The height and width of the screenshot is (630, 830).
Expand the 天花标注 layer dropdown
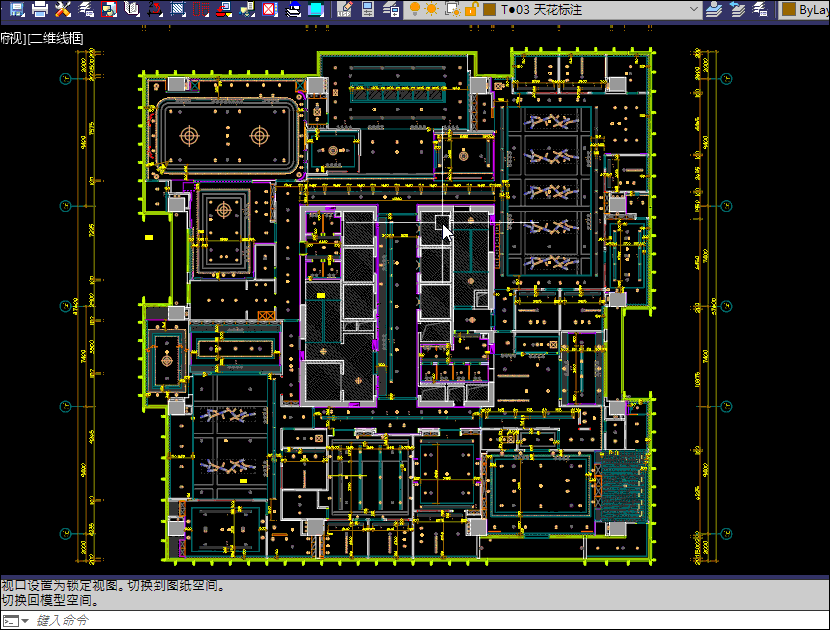pyautogui.click(x=694, y=10)
